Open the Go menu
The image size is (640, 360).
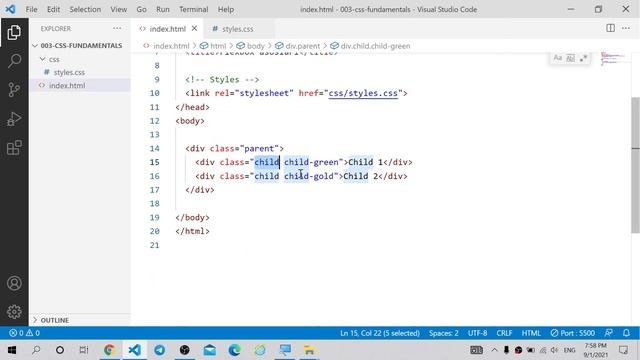(141, 9)
